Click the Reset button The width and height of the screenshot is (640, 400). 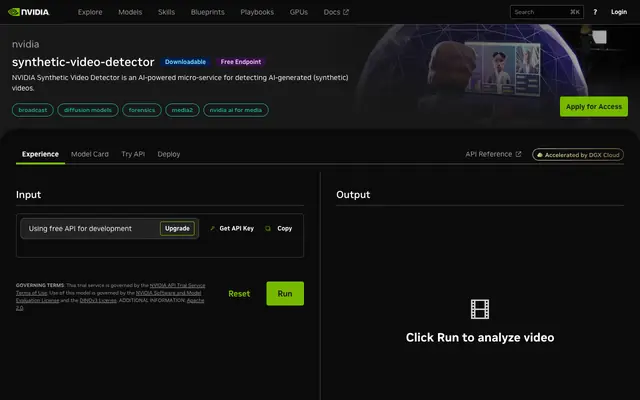pos(239,293)
